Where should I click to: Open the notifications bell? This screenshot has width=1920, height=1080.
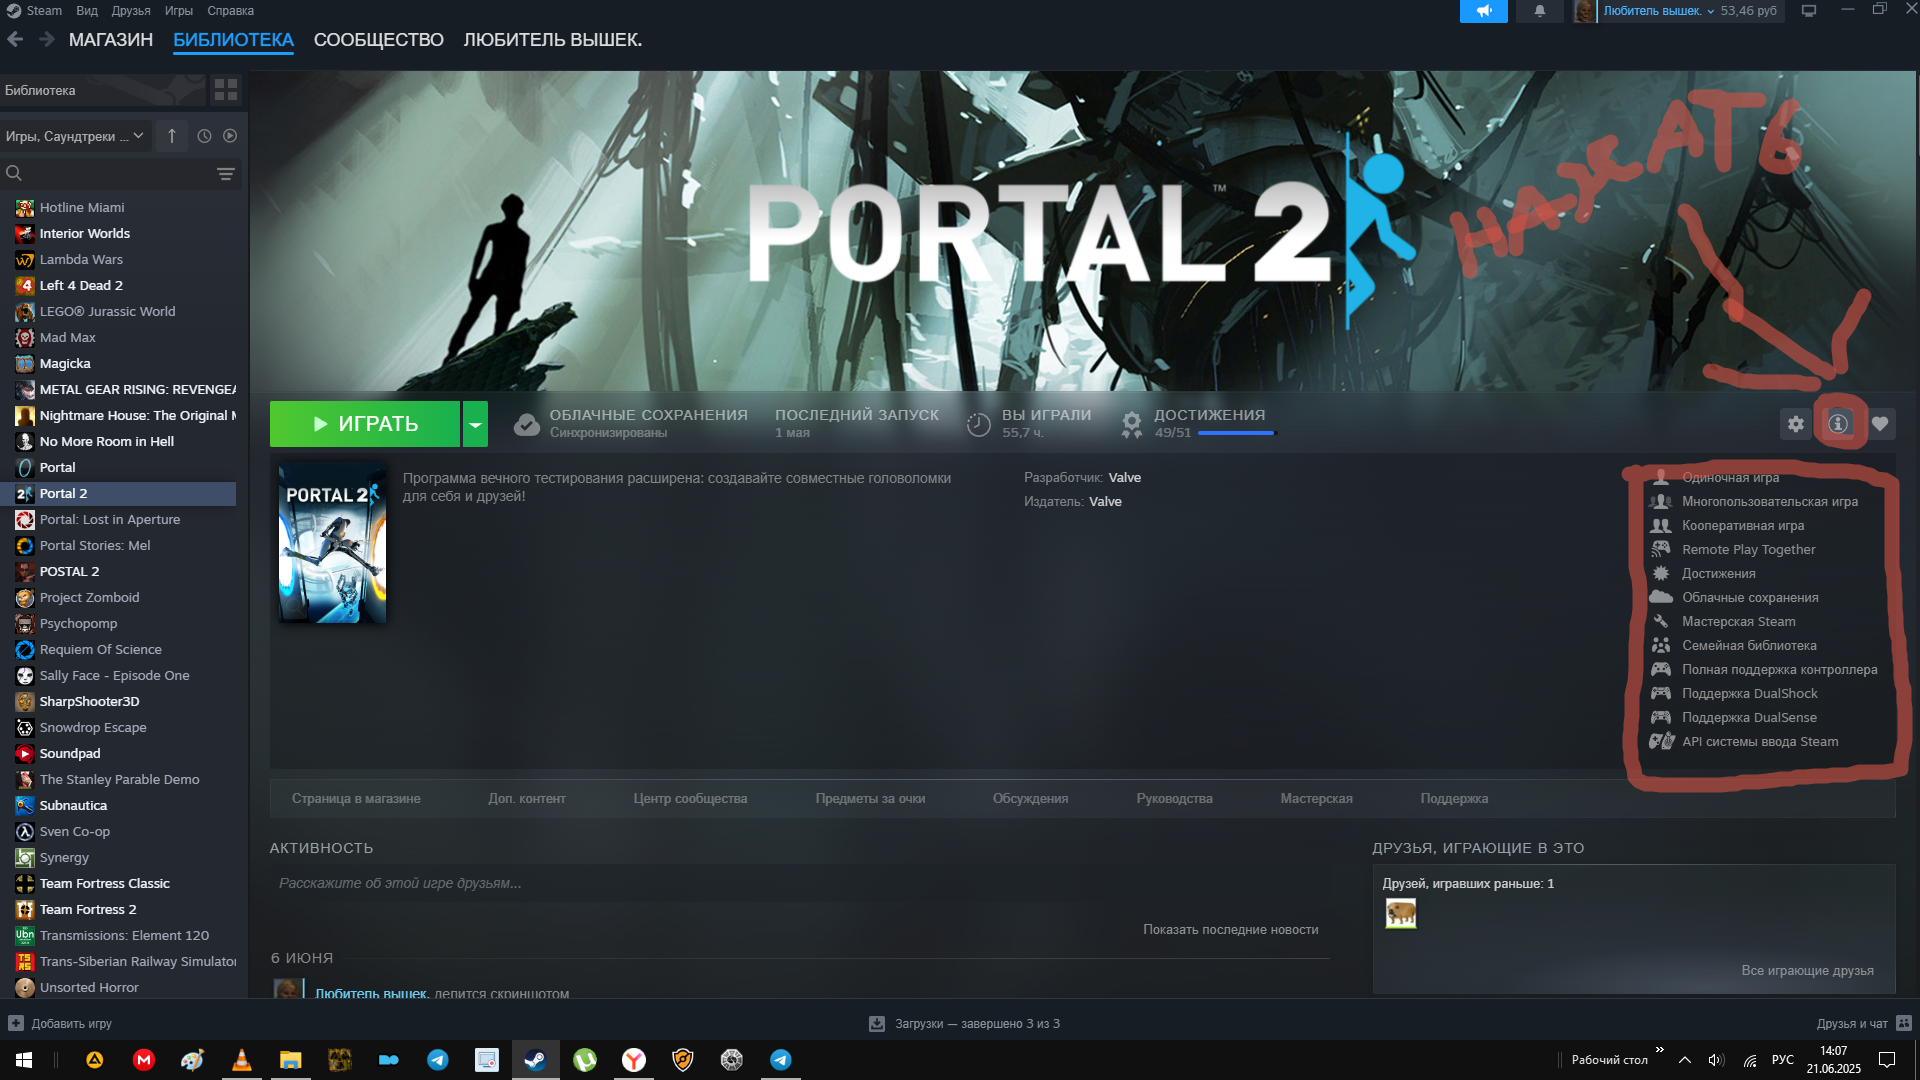1540,11
